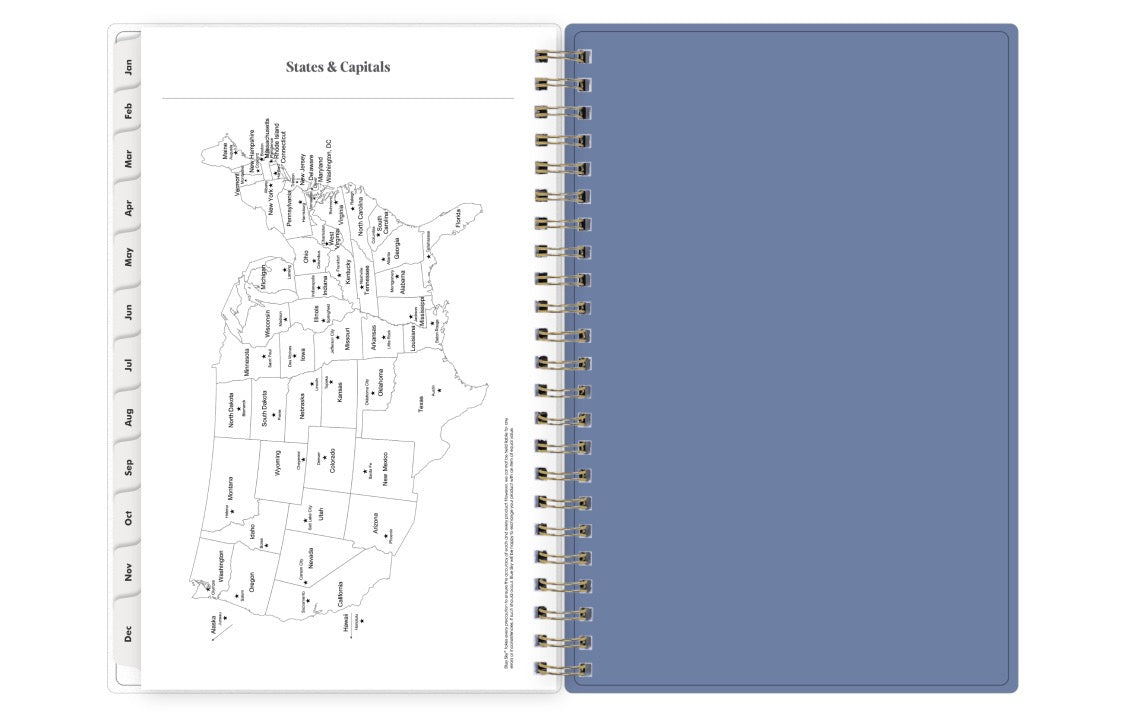Viewport: 1125px width, 725px height.
Task: Select Texas on the map
Action: (422, 405)
